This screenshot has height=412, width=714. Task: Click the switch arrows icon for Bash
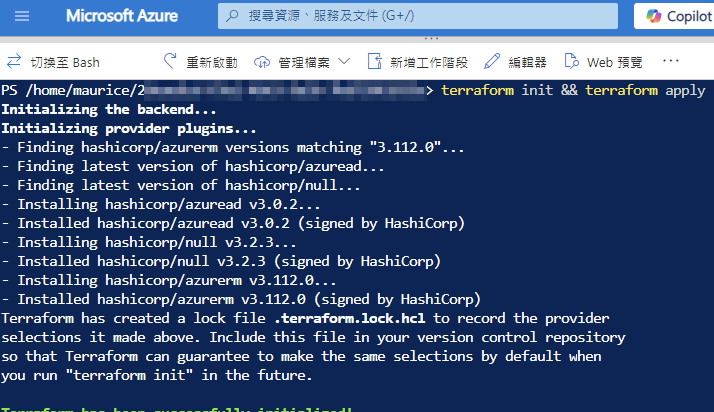pos(15,62)
